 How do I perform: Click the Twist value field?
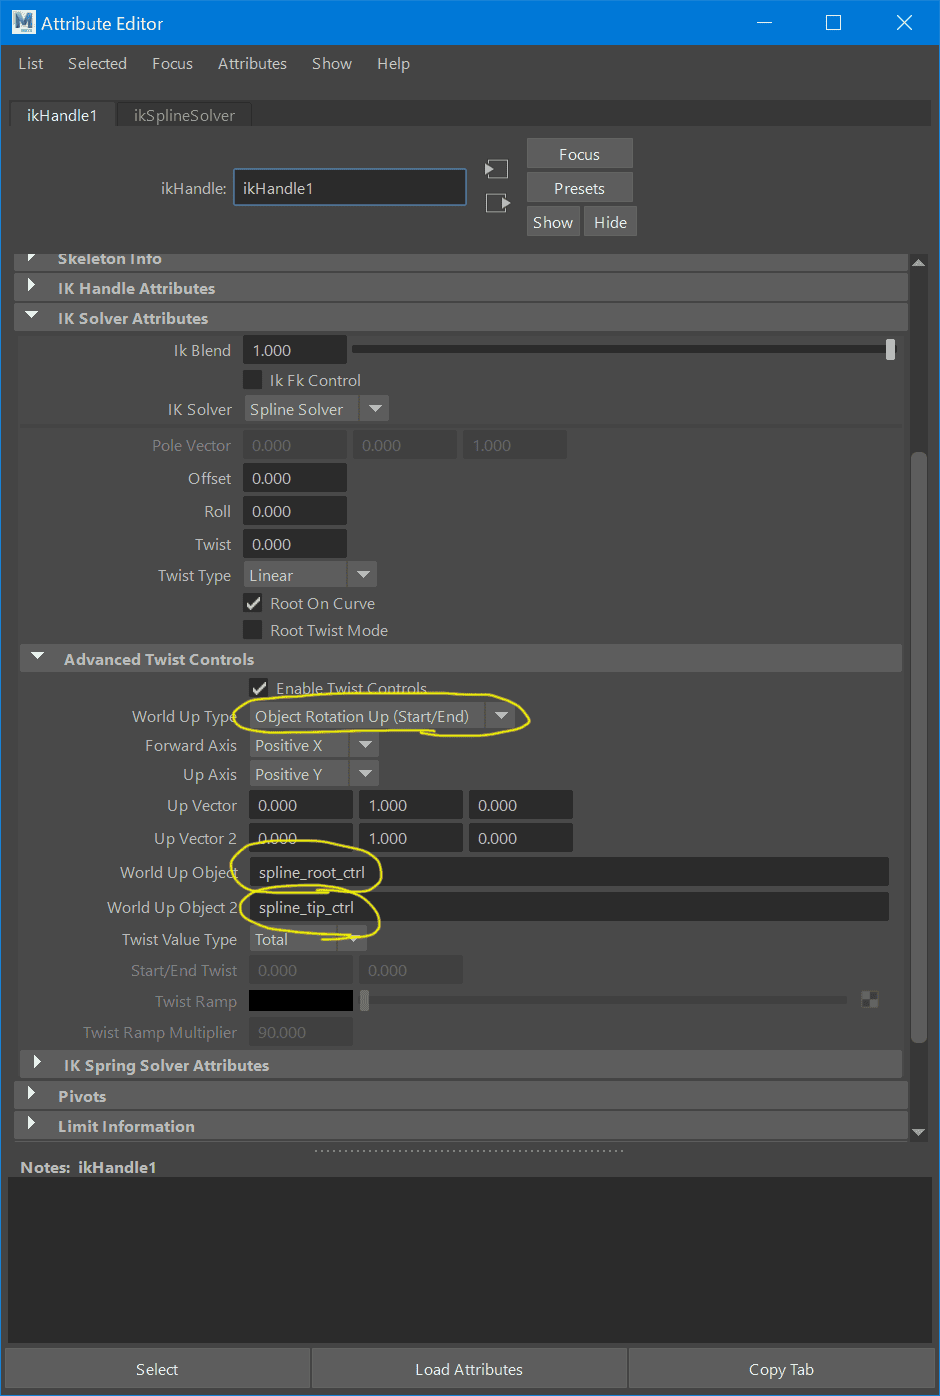pos(295,544)
